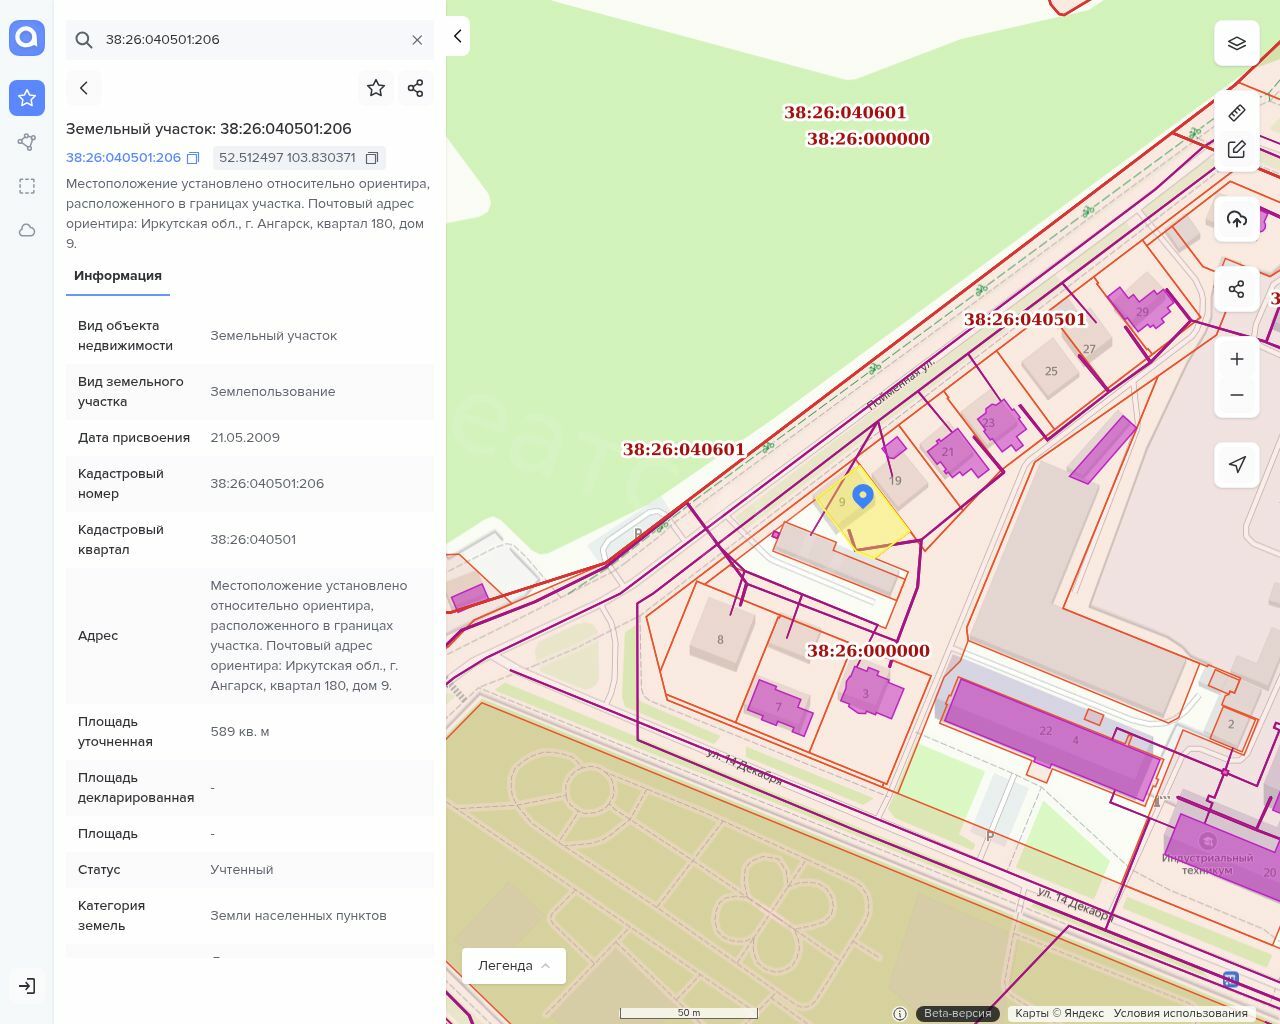
Task: Click the upload to cloud map button
Action: 1237,219
